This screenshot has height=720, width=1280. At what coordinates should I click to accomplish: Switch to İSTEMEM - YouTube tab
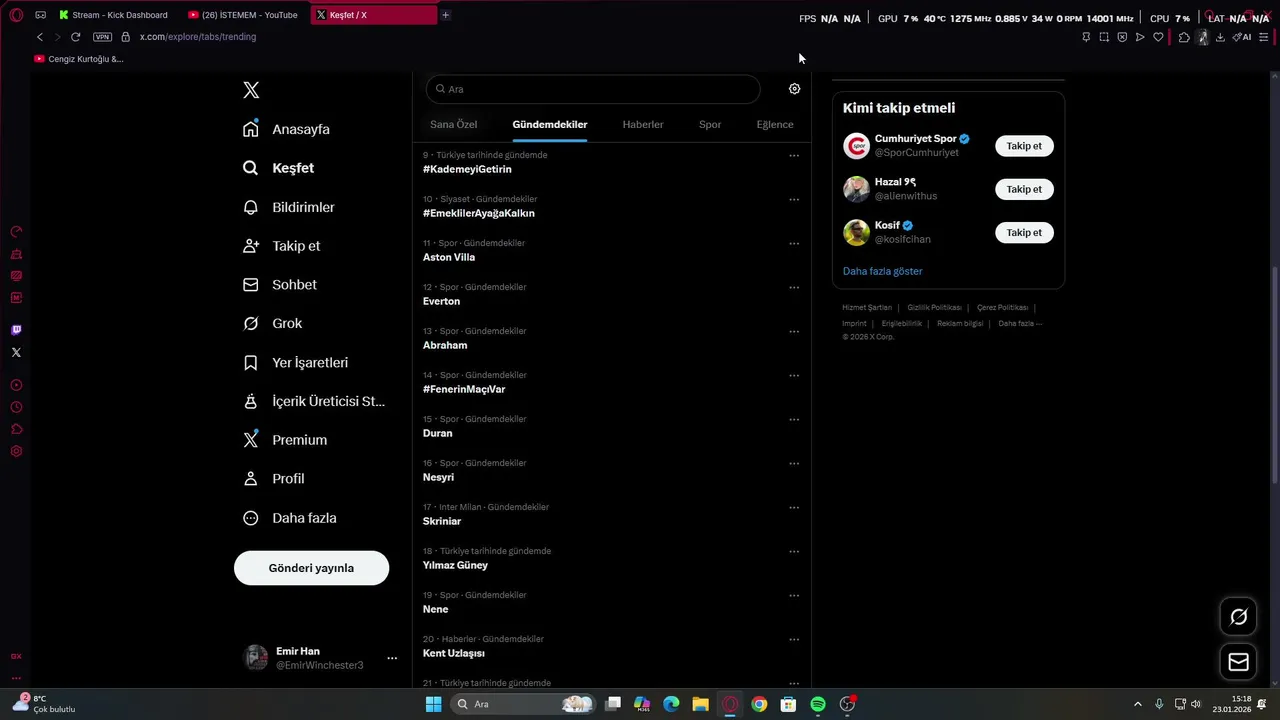click(244, 15)
